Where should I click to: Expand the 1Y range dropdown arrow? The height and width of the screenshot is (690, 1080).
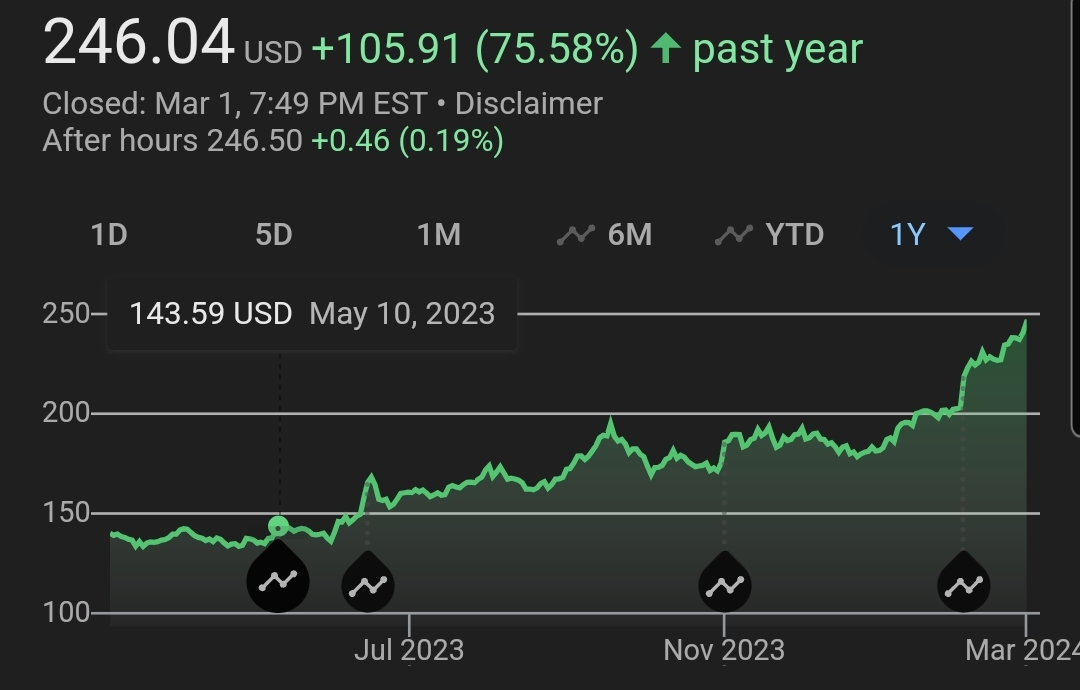[x=960, y=234]
